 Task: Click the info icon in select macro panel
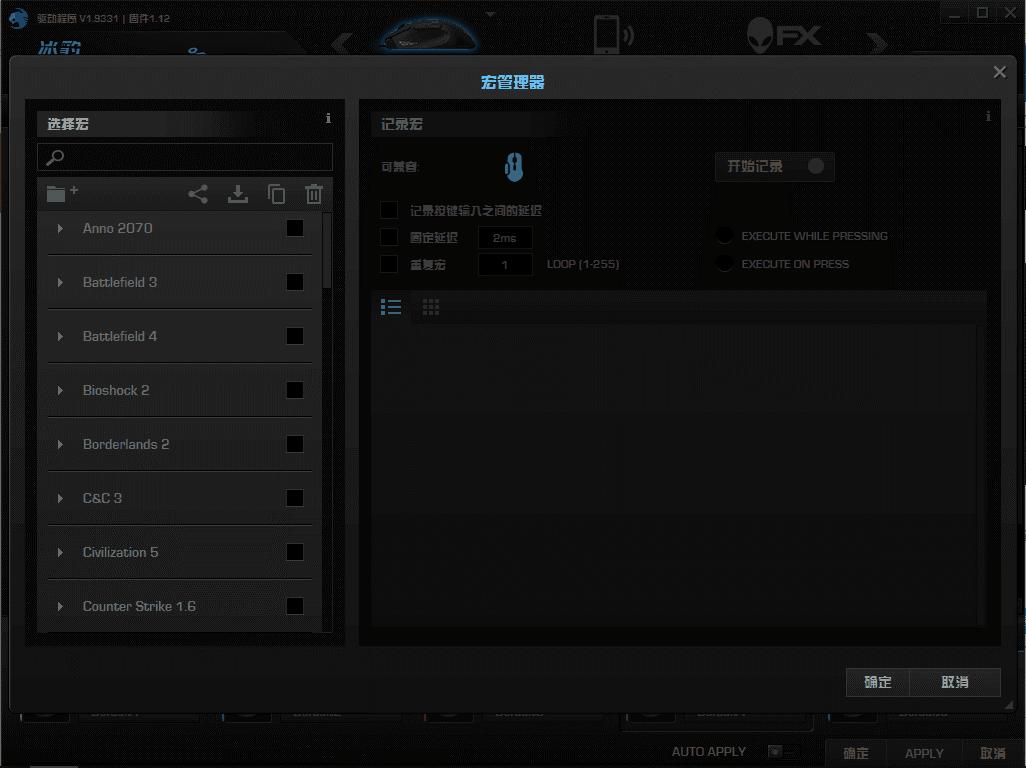328,118
